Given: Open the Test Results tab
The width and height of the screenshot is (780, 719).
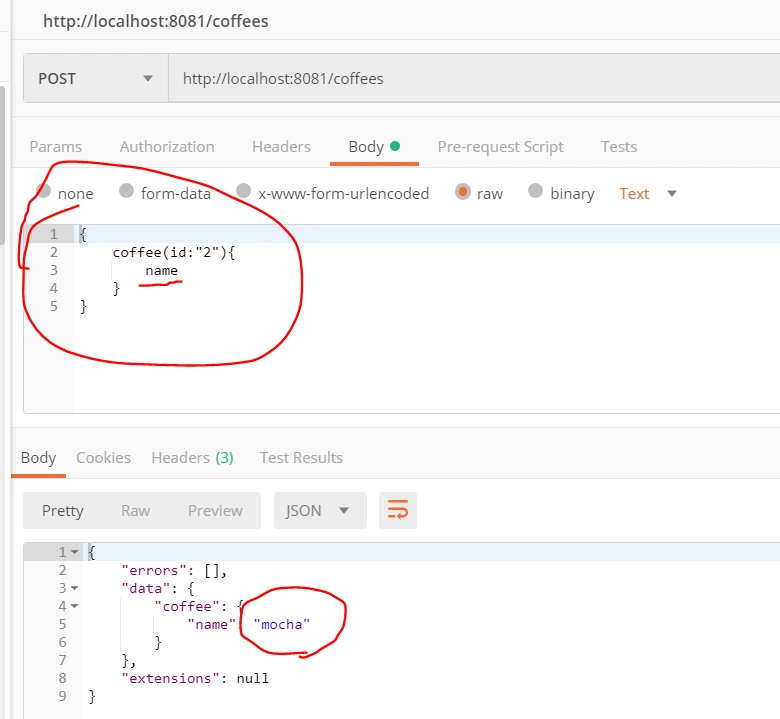Looking at the screenshot, I should click(301, 458).
